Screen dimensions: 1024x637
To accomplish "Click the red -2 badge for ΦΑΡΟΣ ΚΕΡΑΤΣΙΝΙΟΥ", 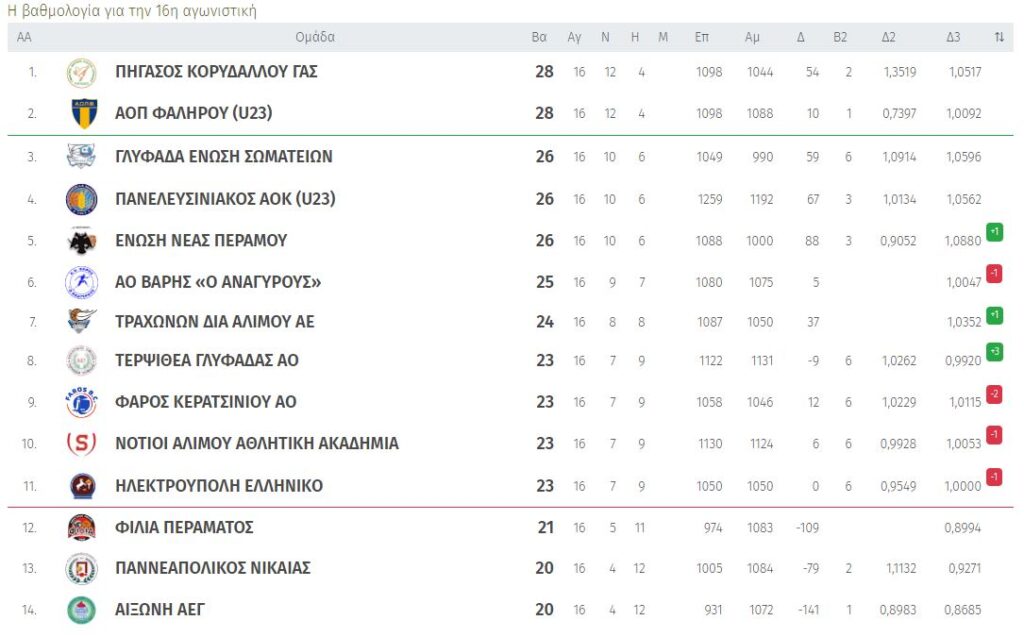I will 994,393.
